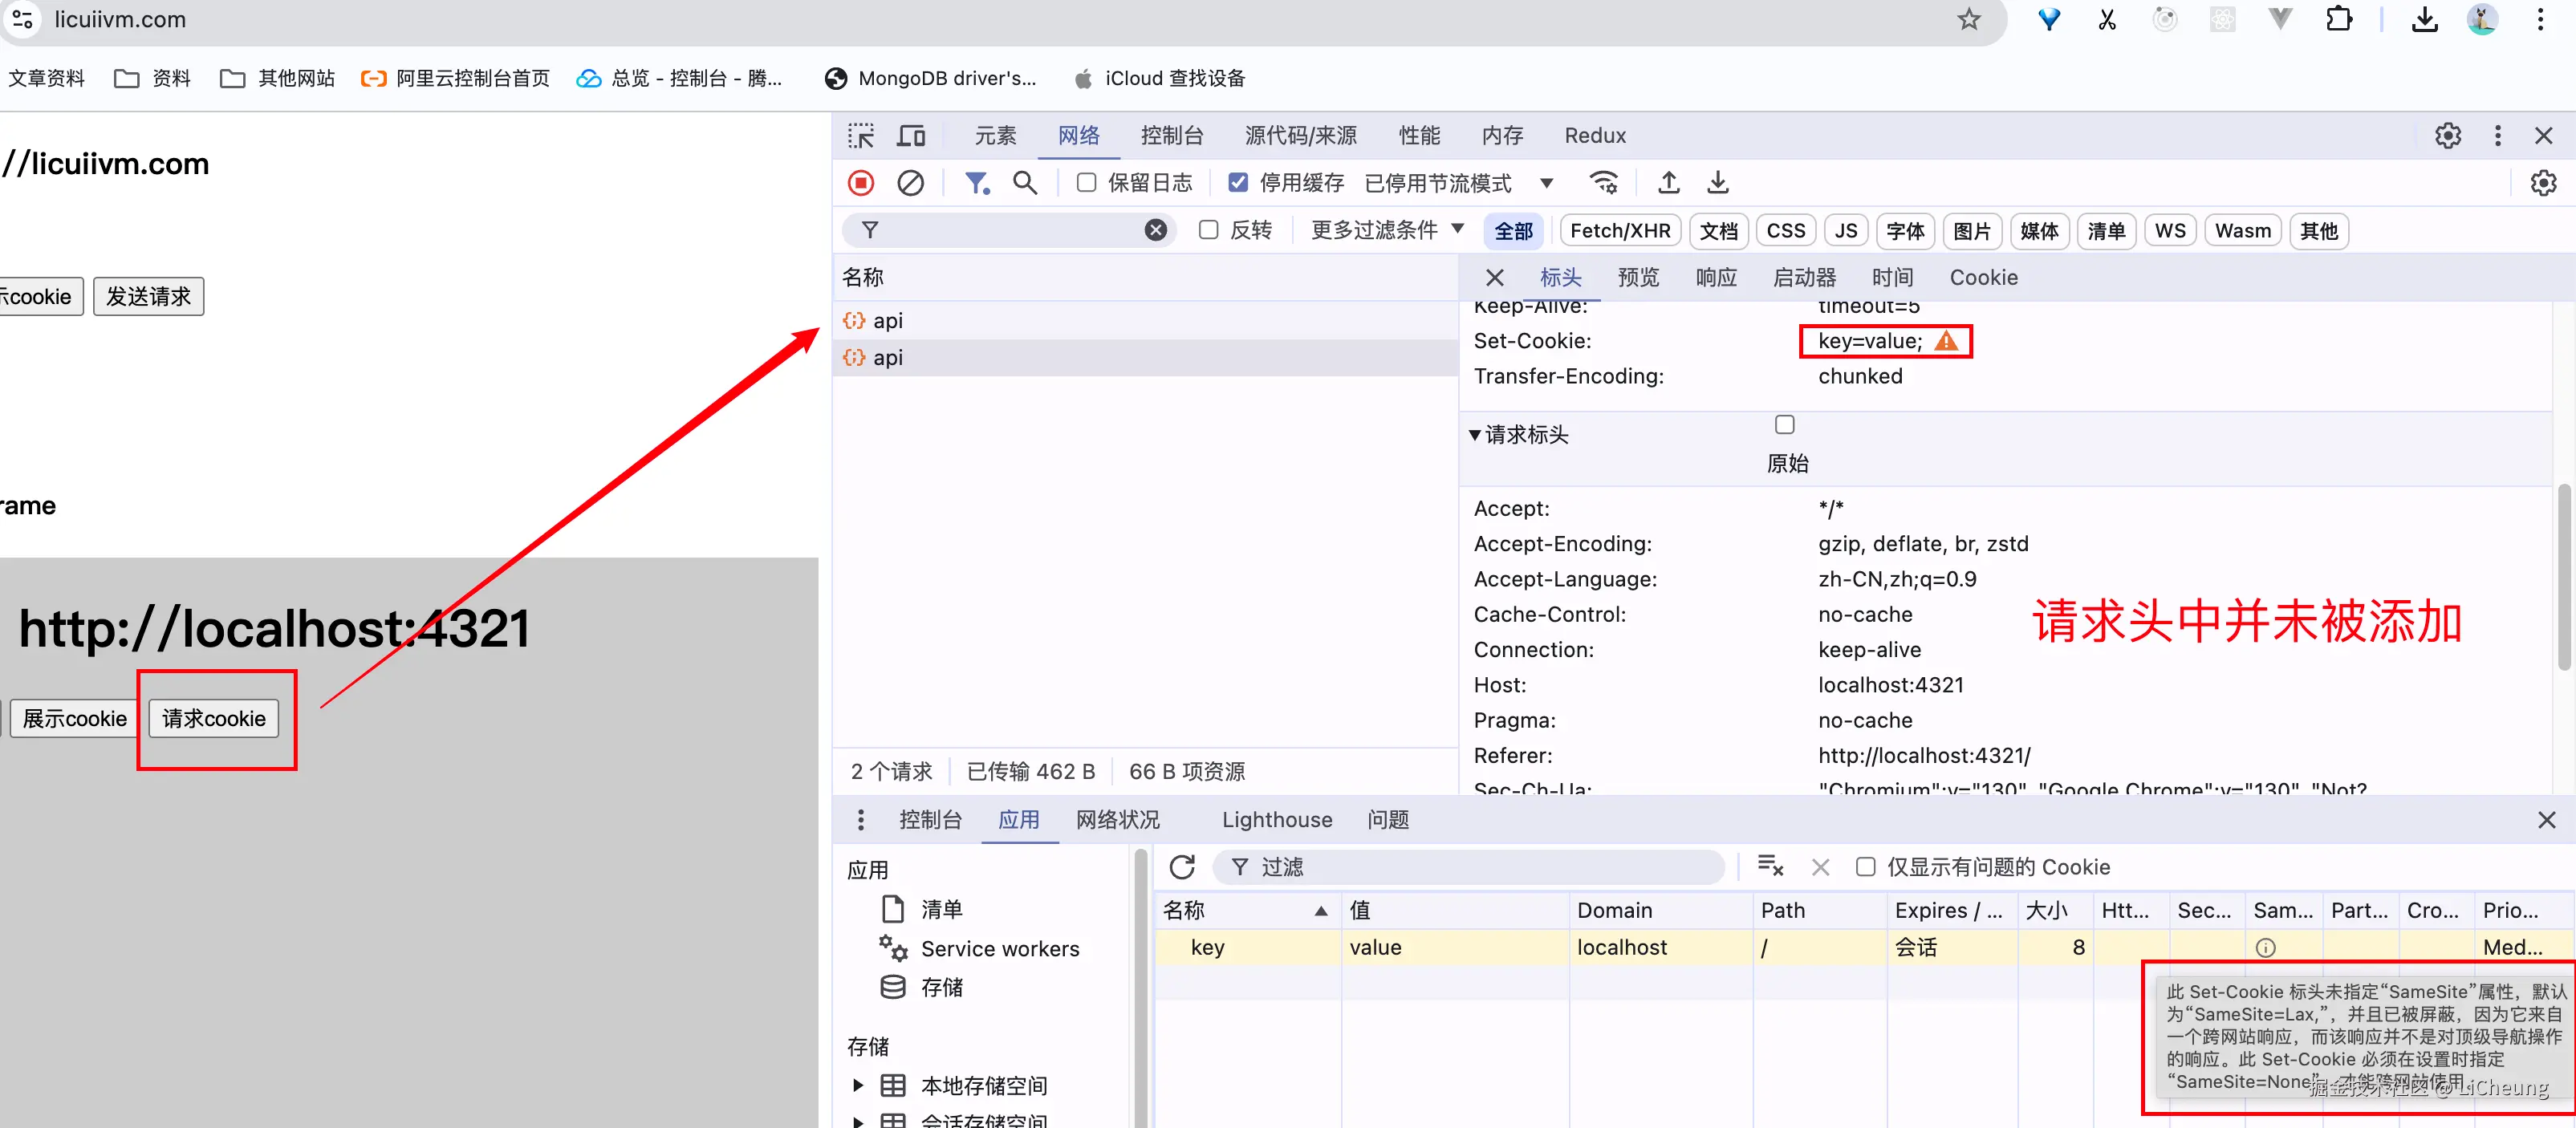Click the export HAR download icon

click(1717, 183)
